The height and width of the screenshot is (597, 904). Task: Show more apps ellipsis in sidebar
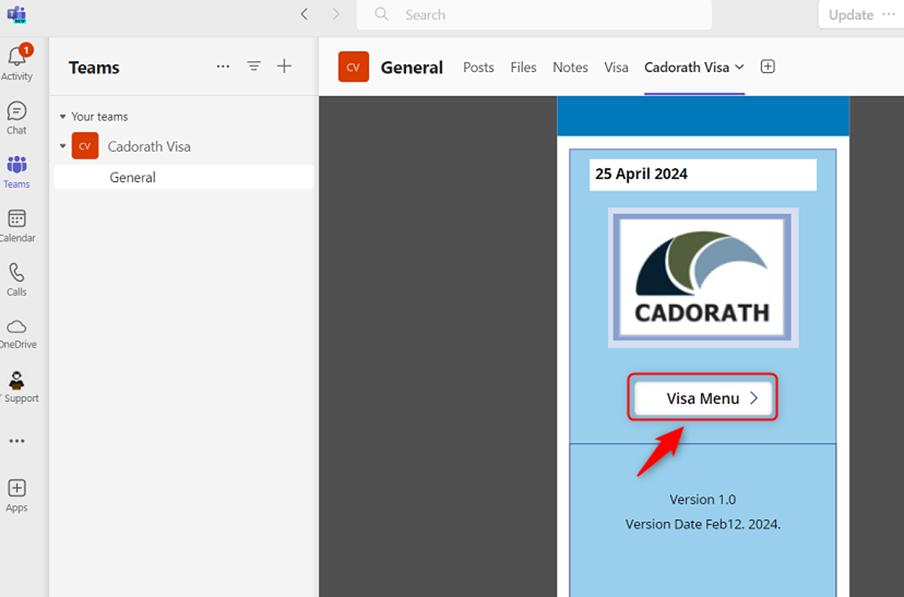pyautogui.click(x=17, y=441)
